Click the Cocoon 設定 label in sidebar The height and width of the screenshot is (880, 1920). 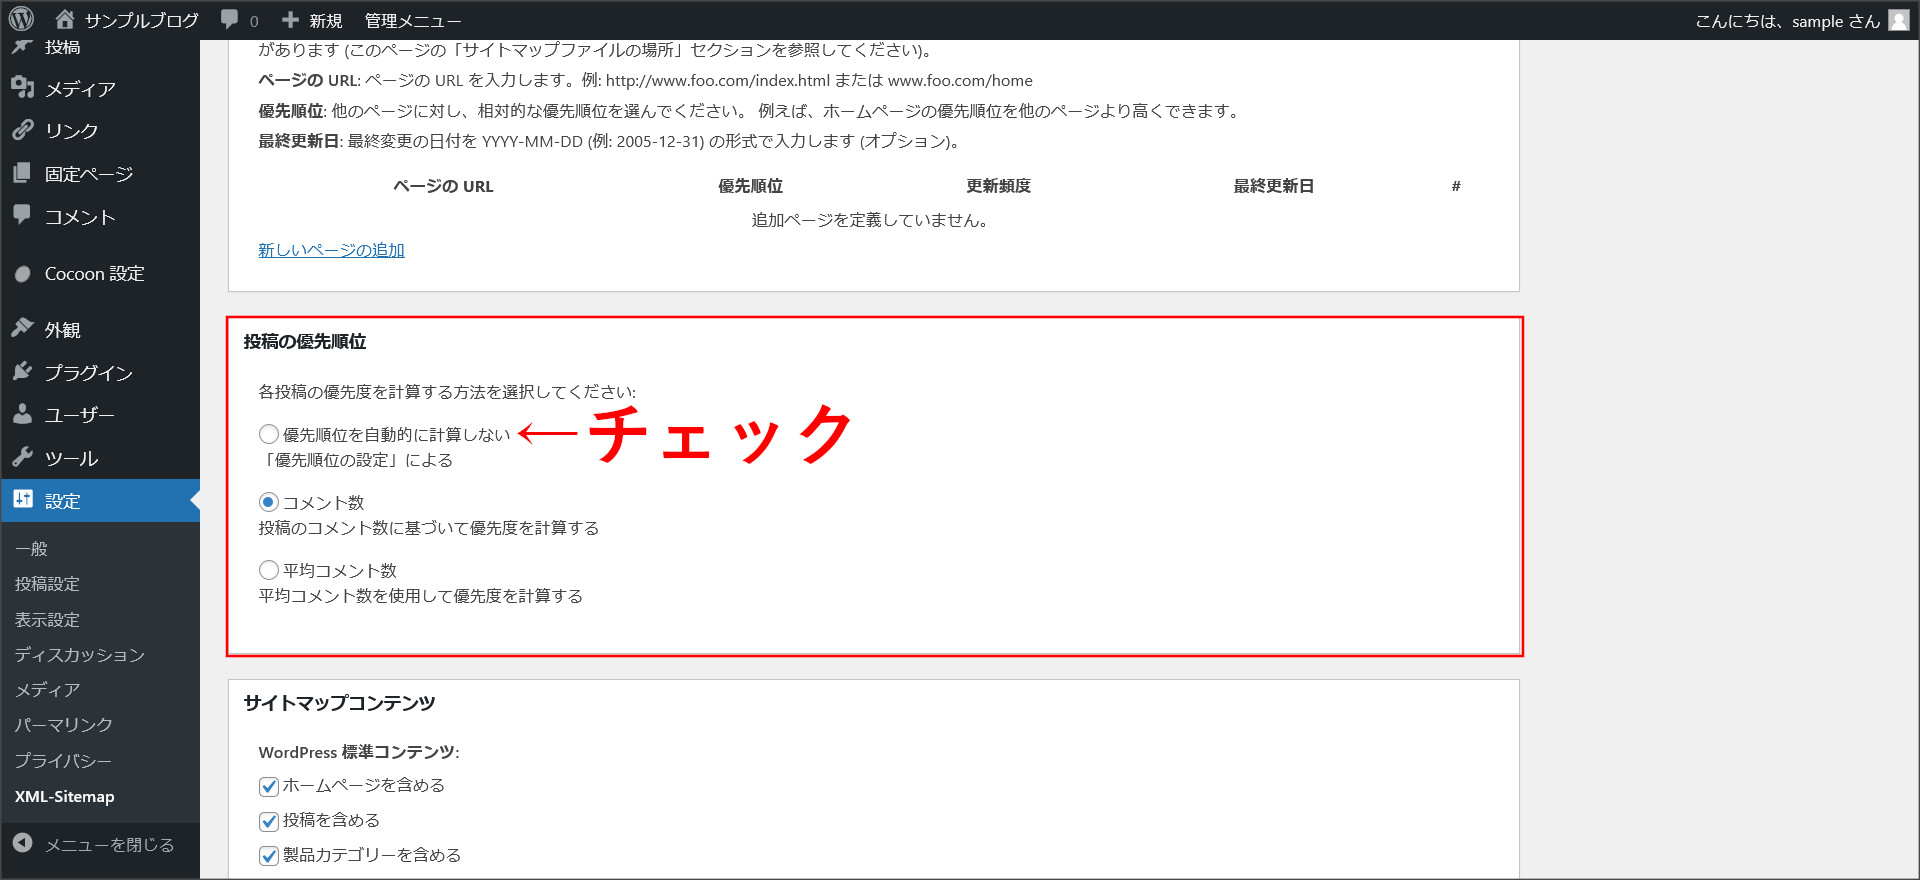[94, 274]
